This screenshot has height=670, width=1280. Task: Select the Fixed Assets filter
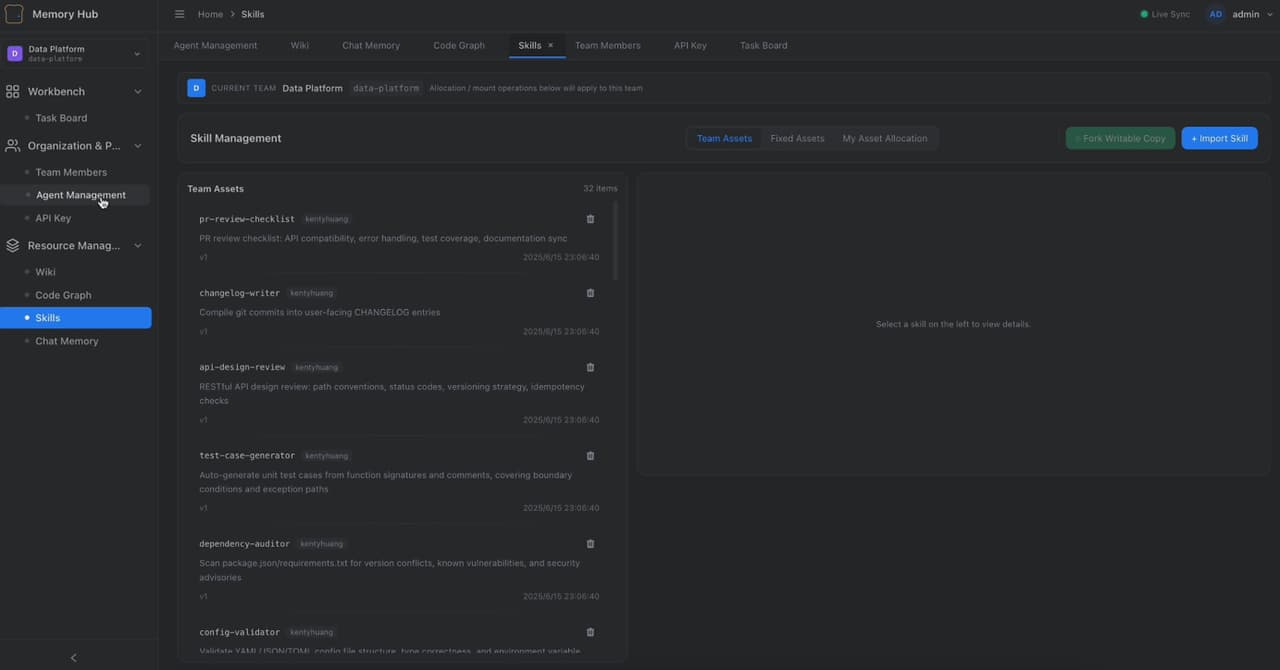click(797, 138)
